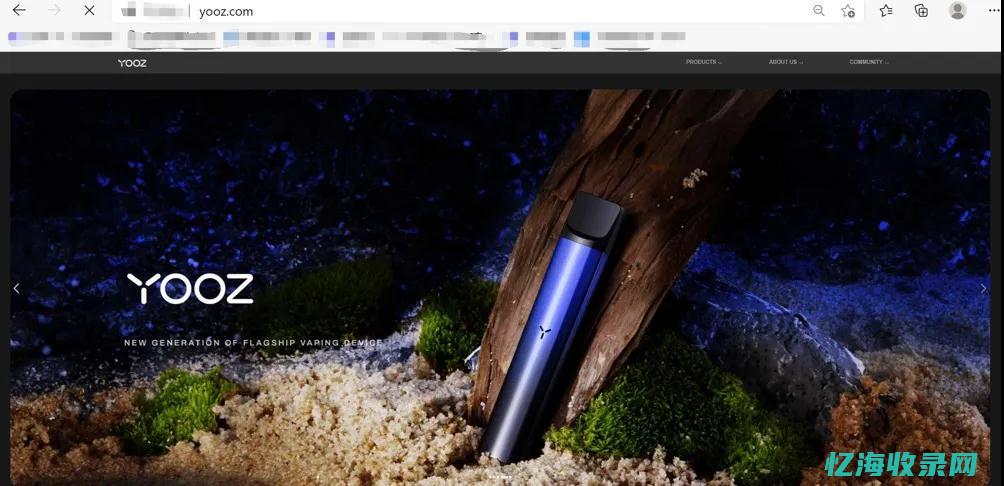Click the browser forward arrow
This screenshot has height=486, width=1004.
(x=54, y=10)
